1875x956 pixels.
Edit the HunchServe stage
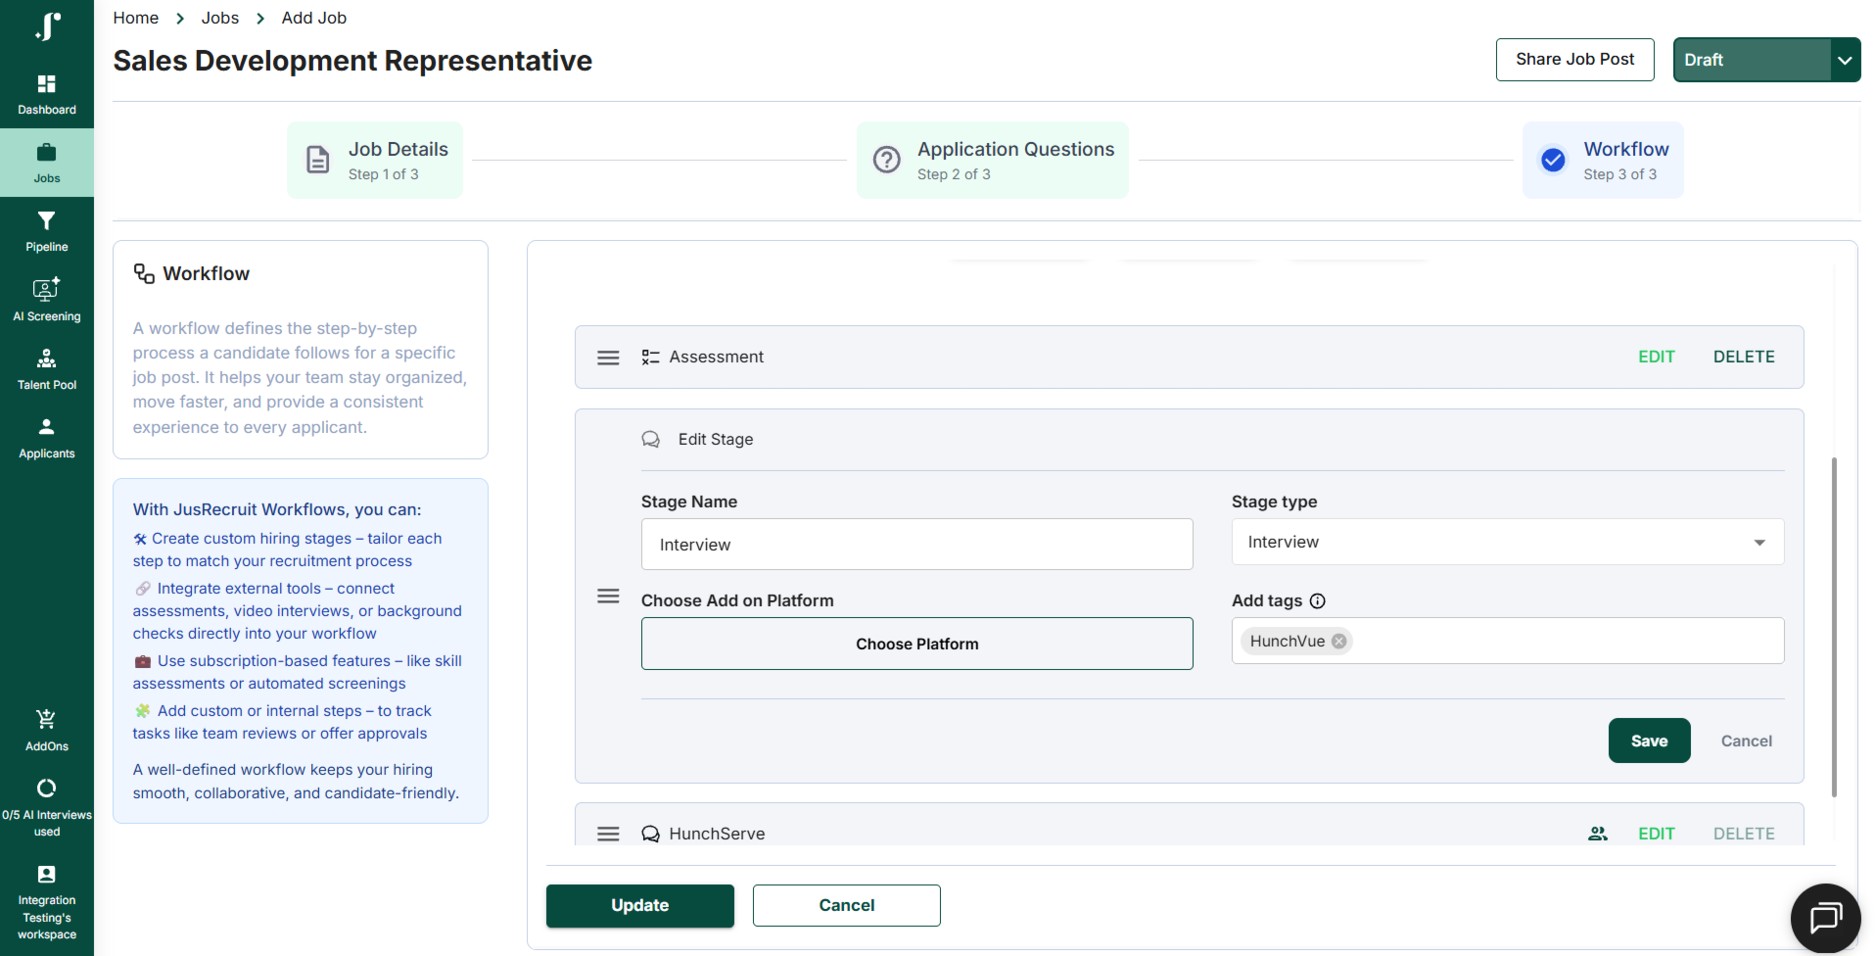coord(1656,834)
